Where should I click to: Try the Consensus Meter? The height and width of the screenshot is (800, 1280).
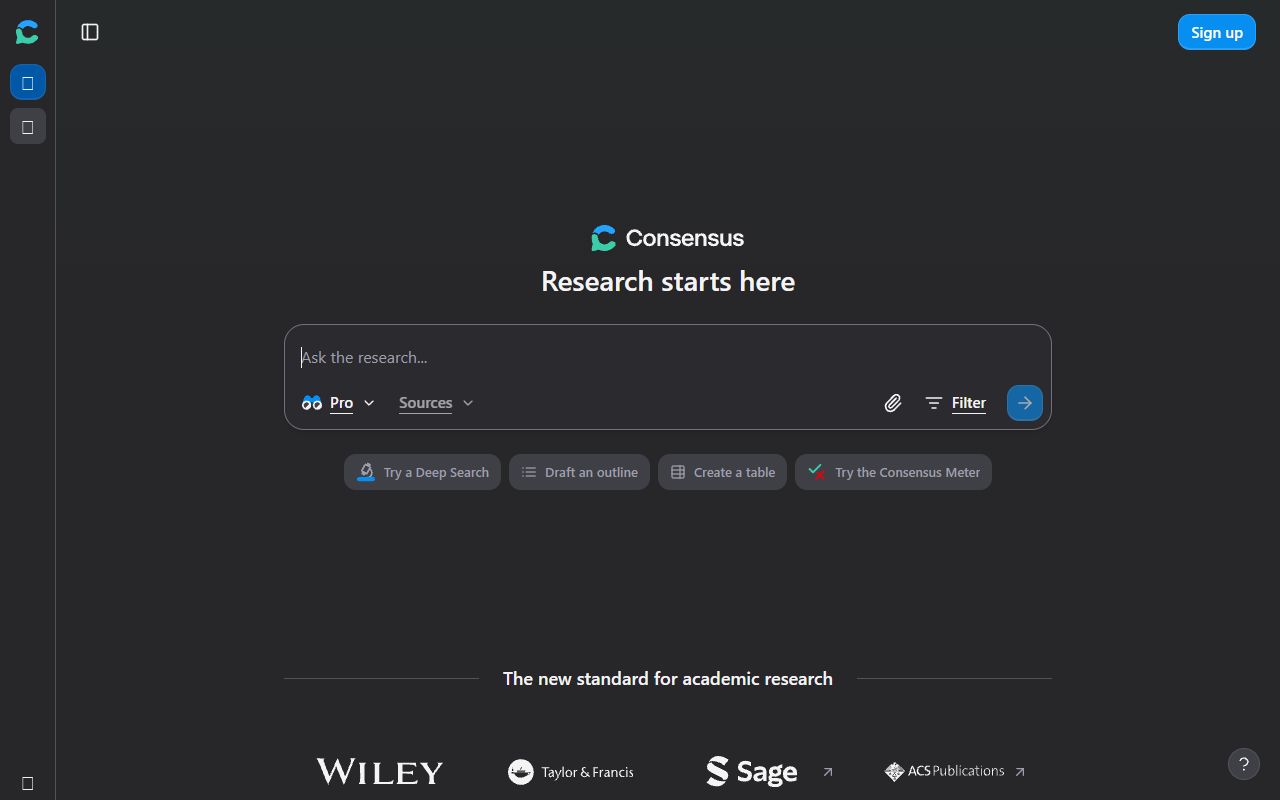(x=893, y=471)
